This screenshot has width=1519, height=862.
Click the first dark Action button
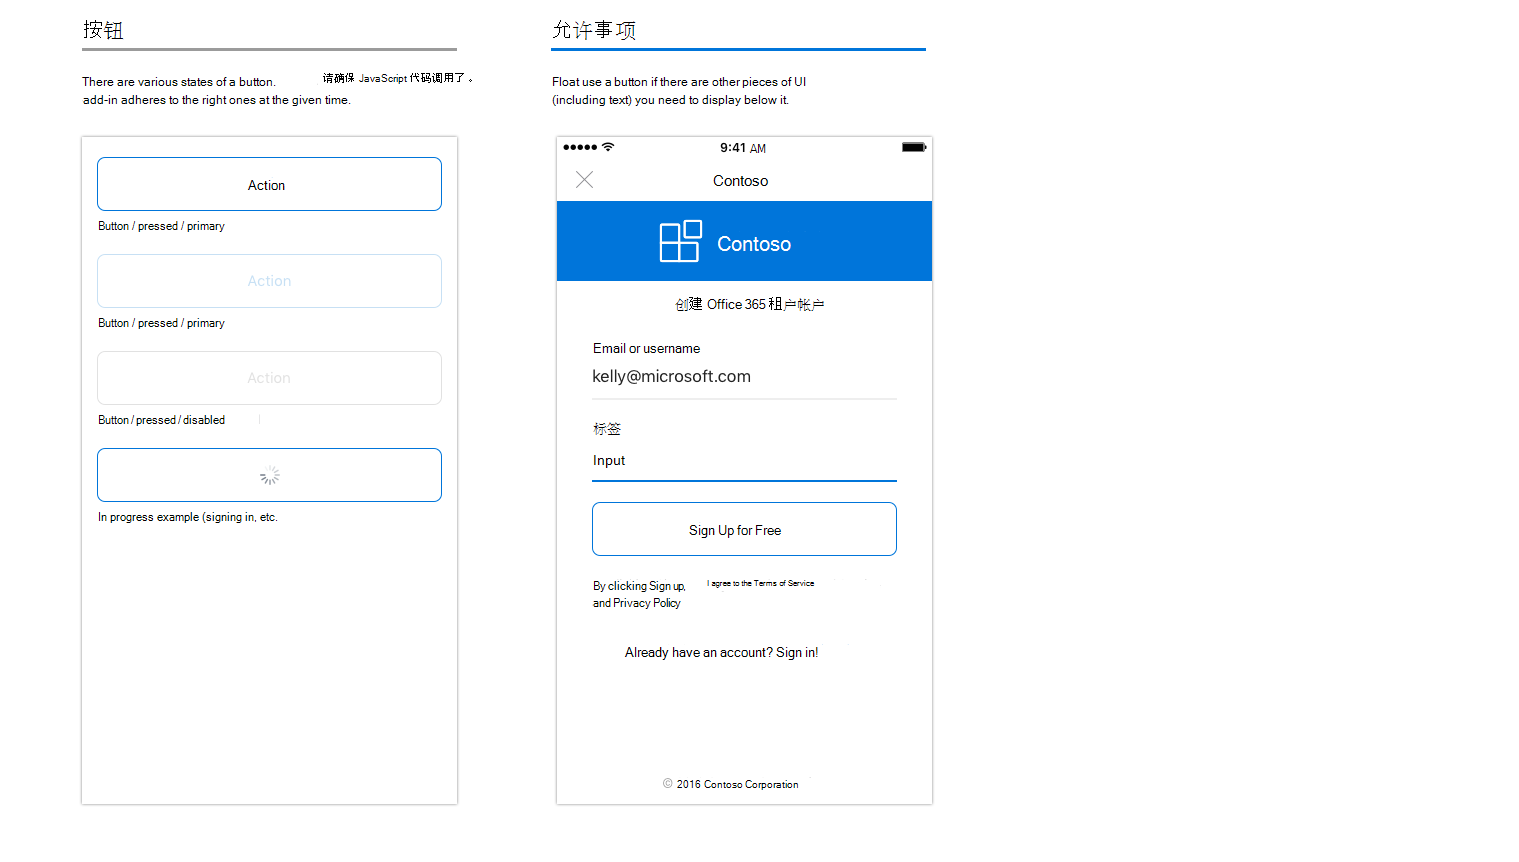coord(269,184)
